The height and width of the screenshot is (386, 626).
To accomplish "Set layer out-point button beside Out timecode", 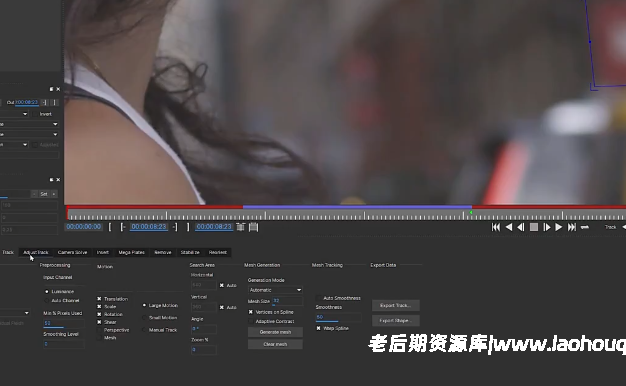I will click(44, 103).
